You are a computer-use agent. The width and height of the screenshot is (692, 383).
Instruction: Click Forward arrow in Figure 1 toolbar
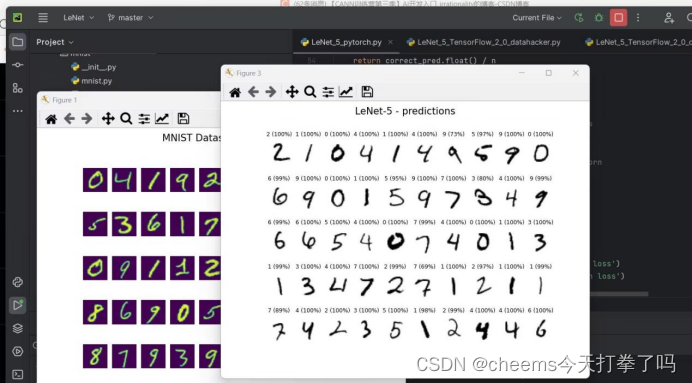[x=87, y=119]
